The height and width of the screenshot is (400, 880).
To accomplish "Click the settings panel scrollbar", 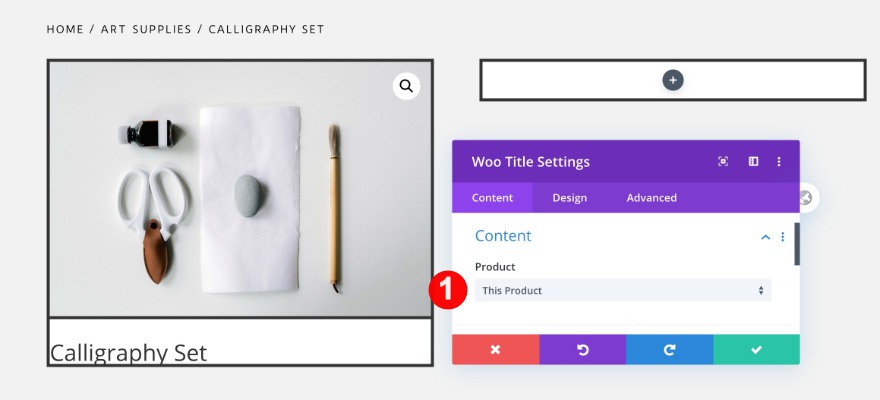I will pyautogui.click(x=797, y=244).
